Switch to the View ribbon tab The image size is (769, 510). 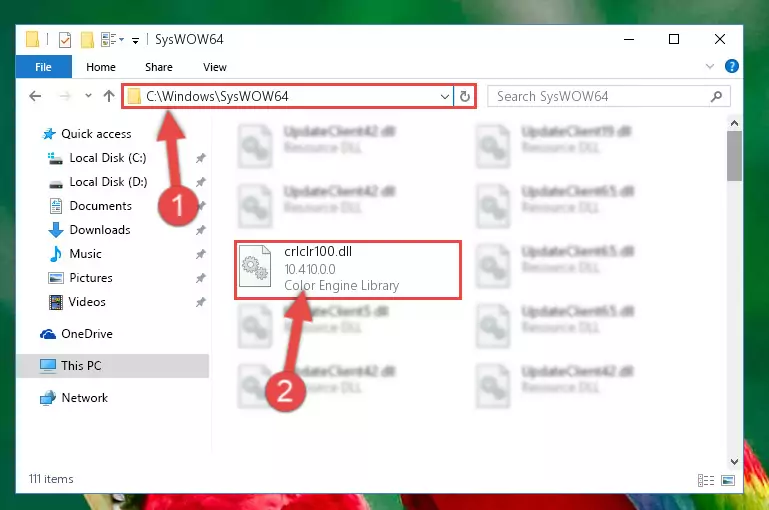(215, 67)
